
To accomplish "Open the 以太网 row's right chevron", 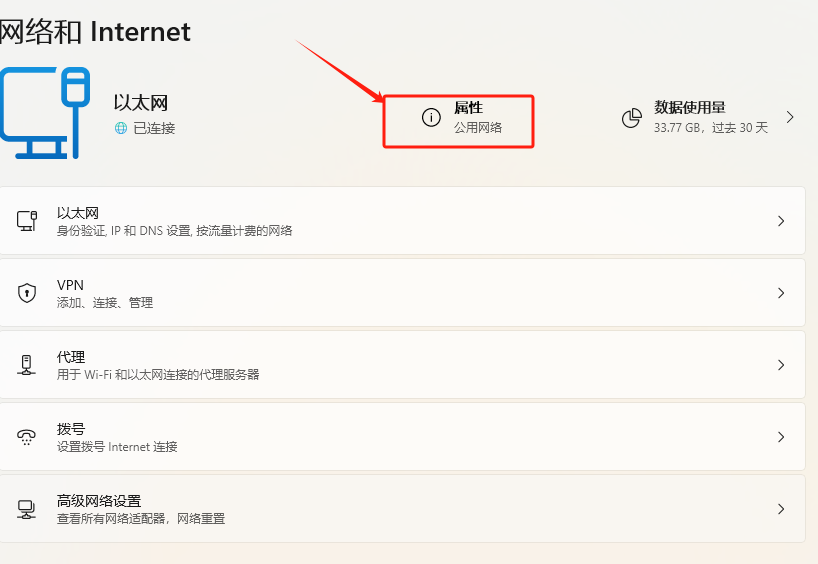I will coord(781,221).
